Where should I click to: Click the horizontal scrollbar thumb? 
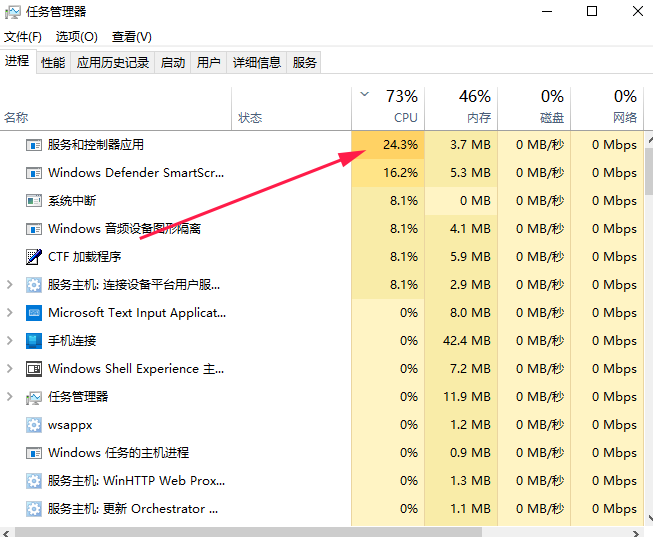click(249, 532)
